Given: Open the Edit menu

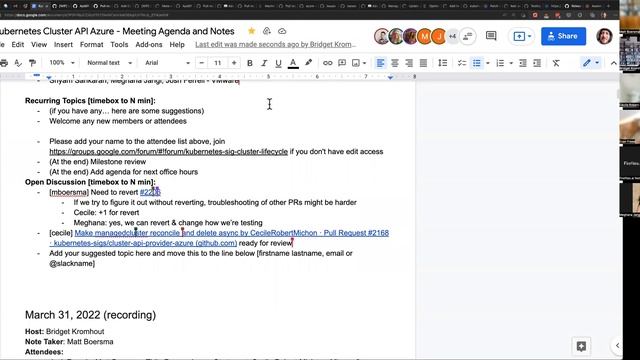Looking at the screenshot, I should (x=18, y=44).
